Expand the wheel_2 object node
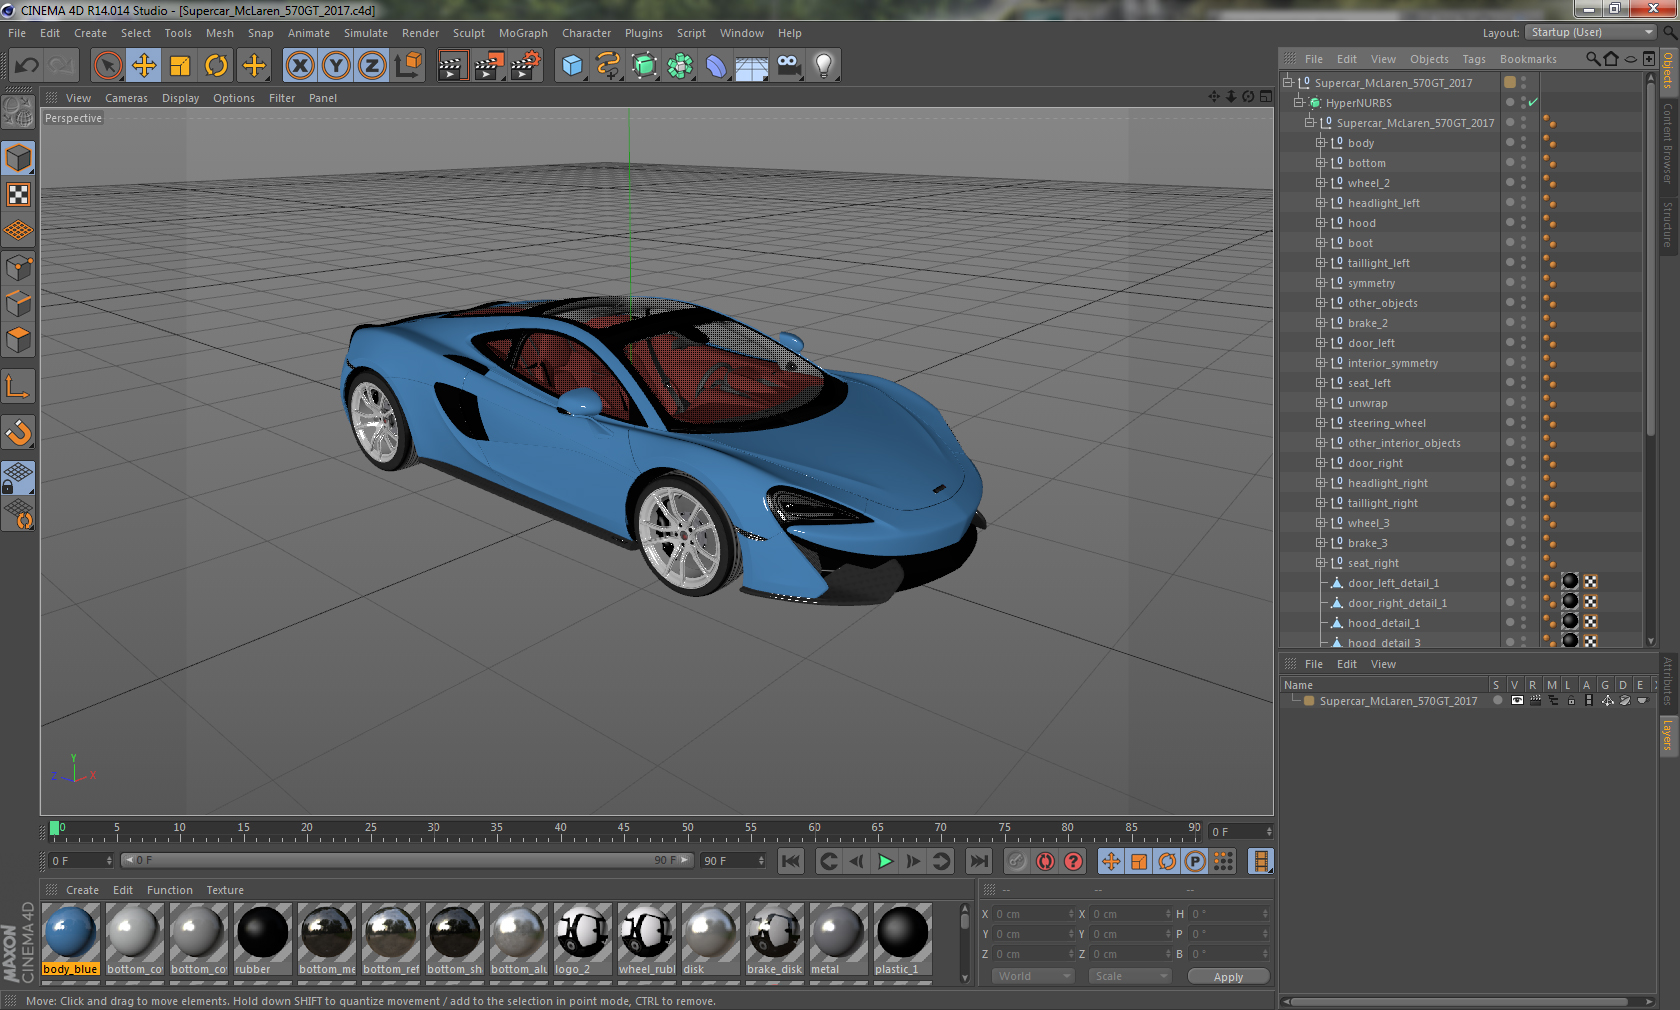This screenshot has width=1680, height=1010. (x=1320, y=183)
